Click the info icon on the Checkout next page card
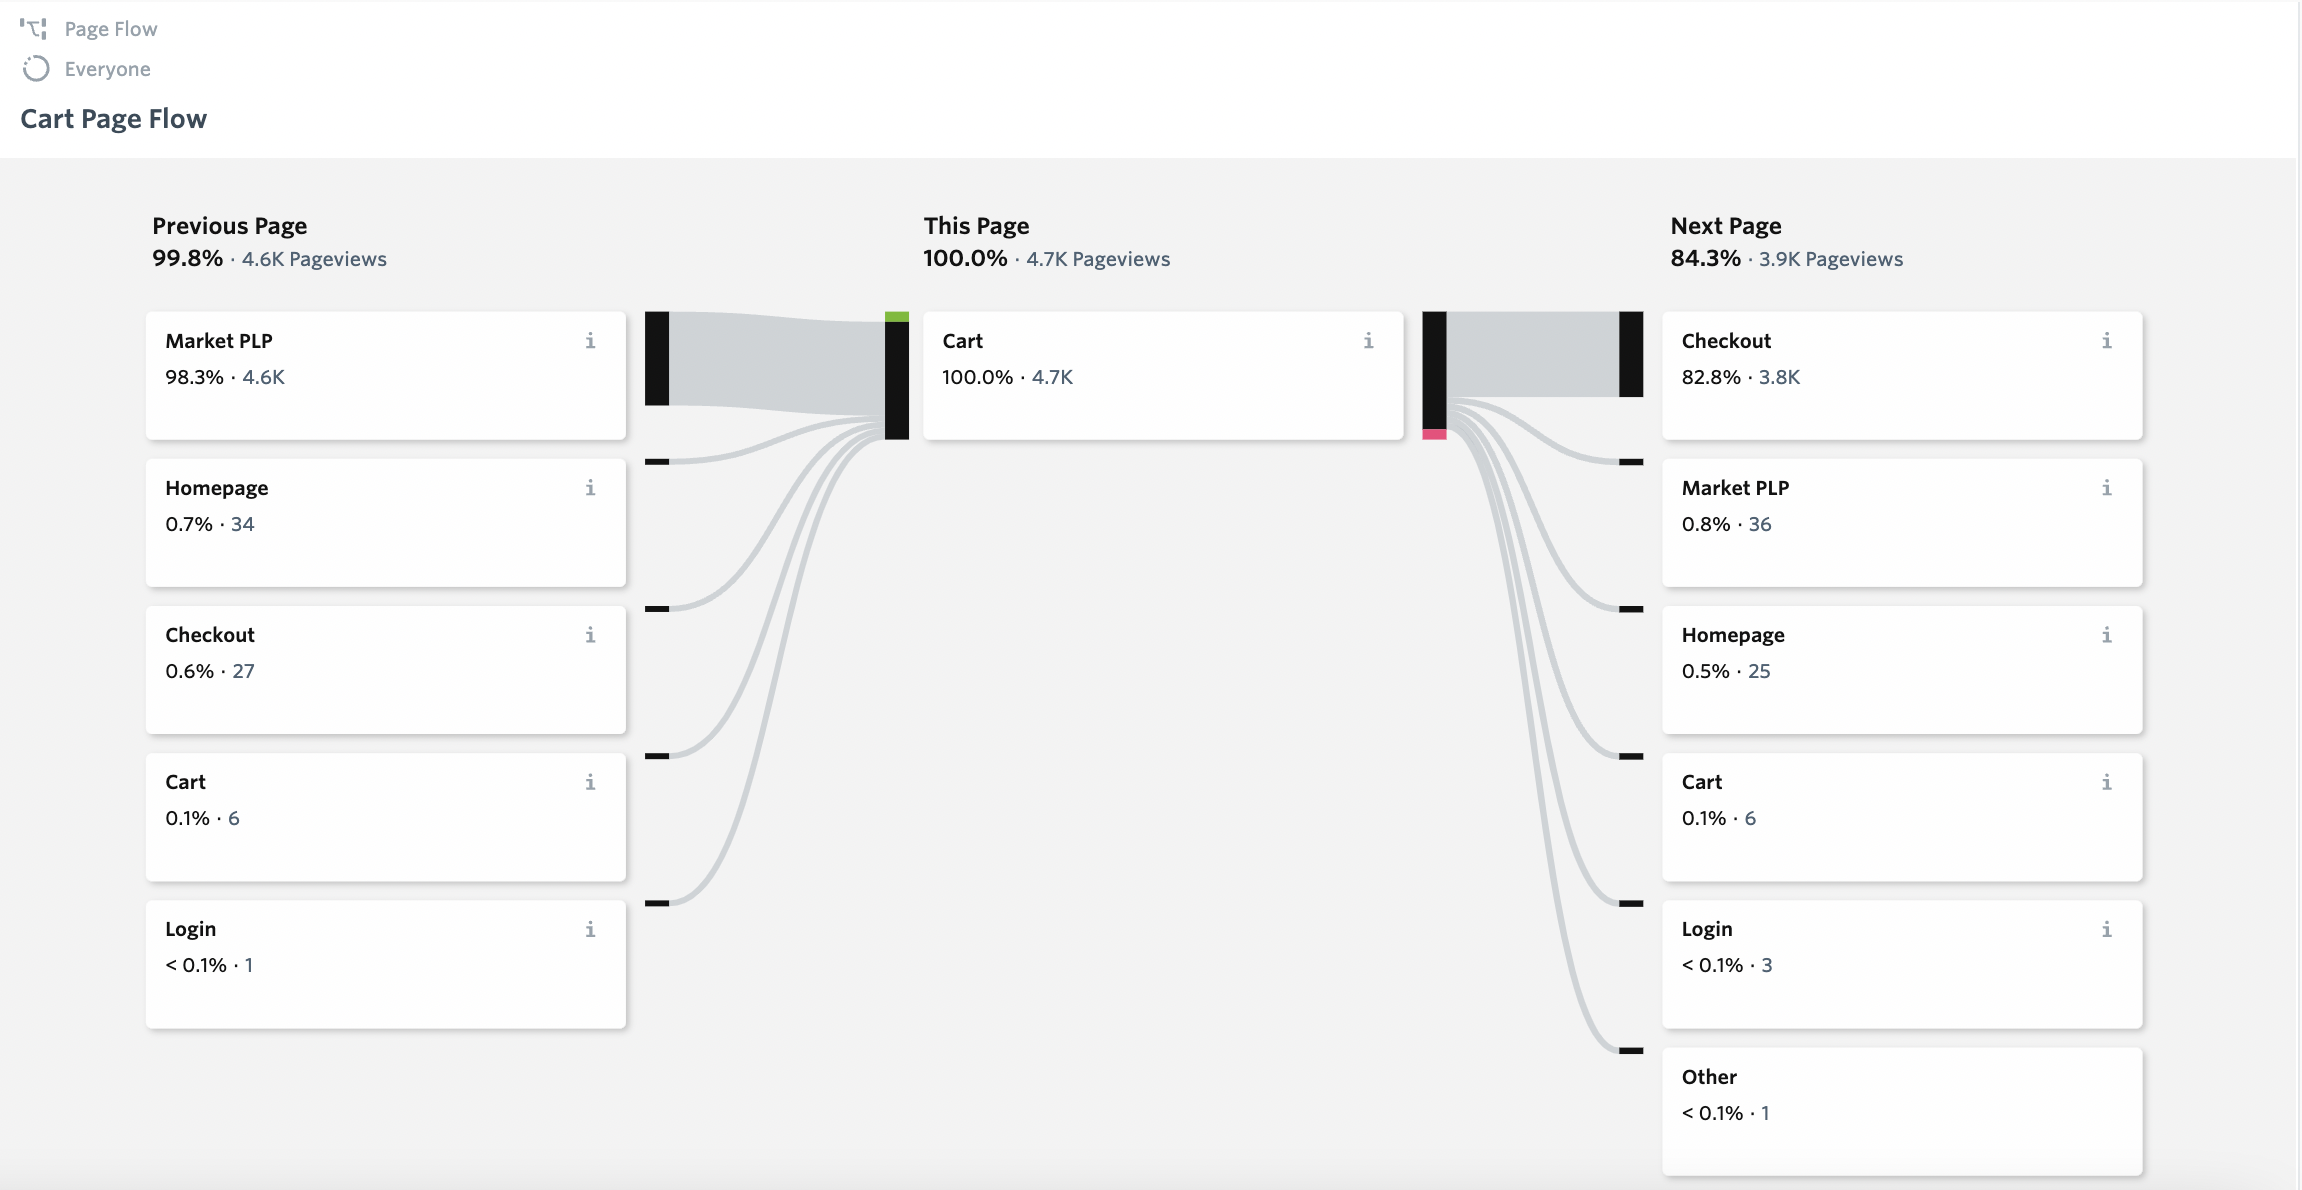 (x=2106, y=341)
